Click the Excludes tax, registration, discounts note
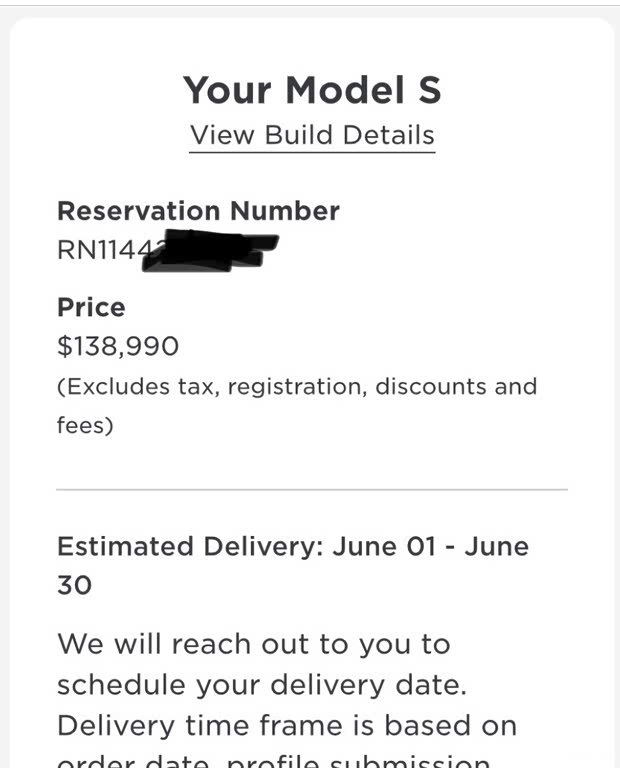Image resolution: width=620 pixels, height=768 pixels. click(297, 387)
